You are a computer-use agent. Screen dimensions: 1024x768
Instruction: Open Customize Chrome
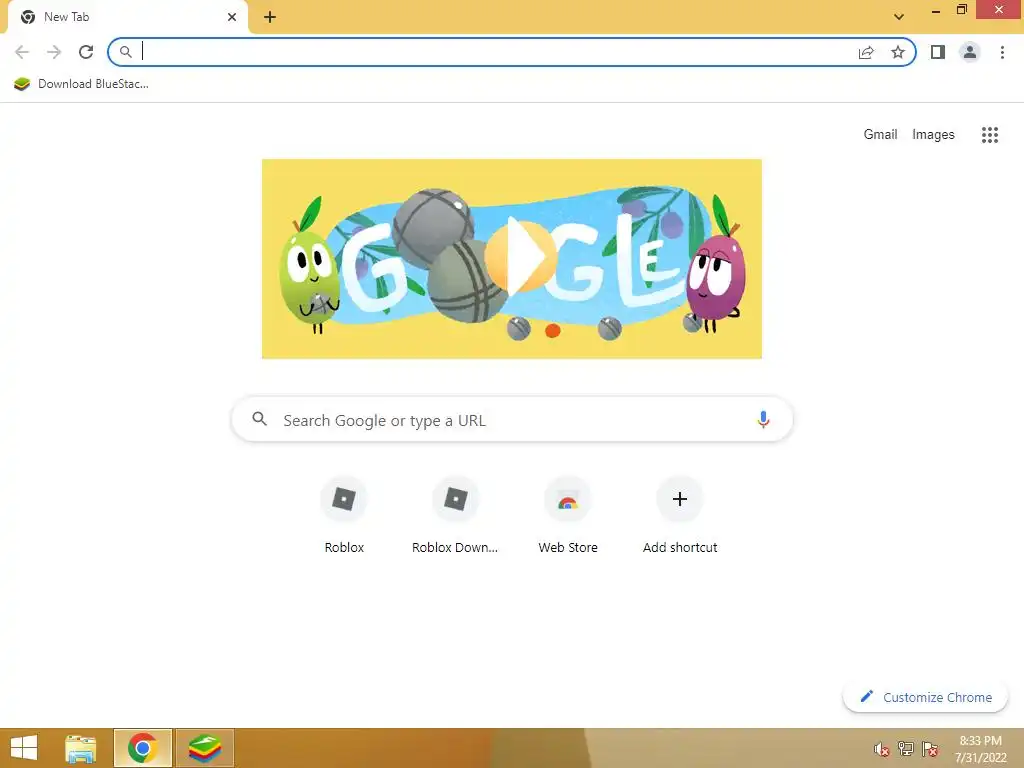926,697
